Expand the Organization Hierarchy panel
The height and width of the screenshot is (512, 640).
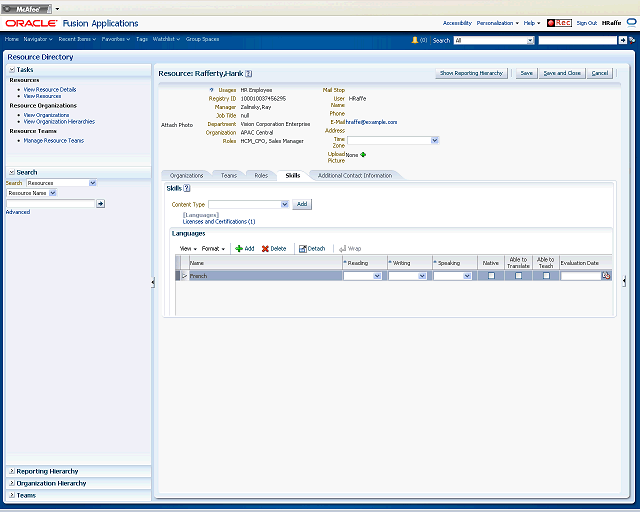click(x=12, y=483)
